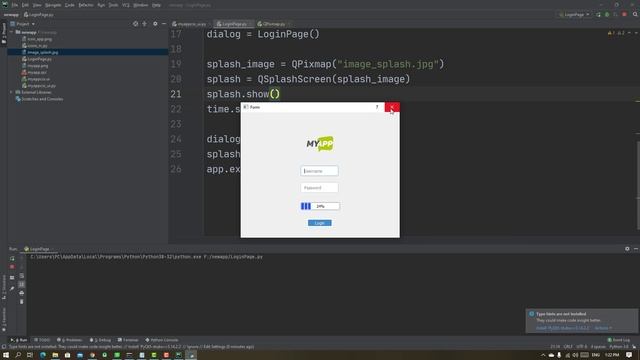Select LoginPage.py in the project tree
The image size is (640, 360).
click(39, 59)
